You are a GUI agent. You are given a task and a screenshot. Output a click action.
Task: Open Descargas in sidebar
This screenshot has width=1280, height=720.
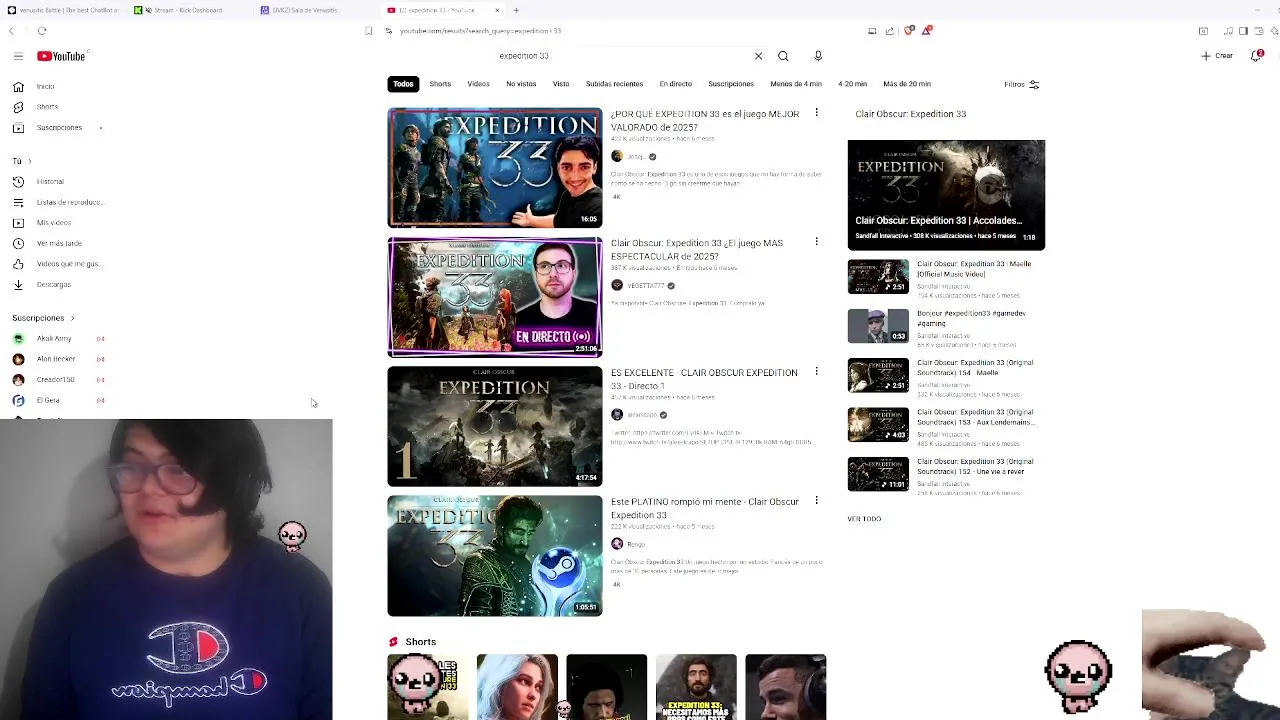tap(54, 285)
